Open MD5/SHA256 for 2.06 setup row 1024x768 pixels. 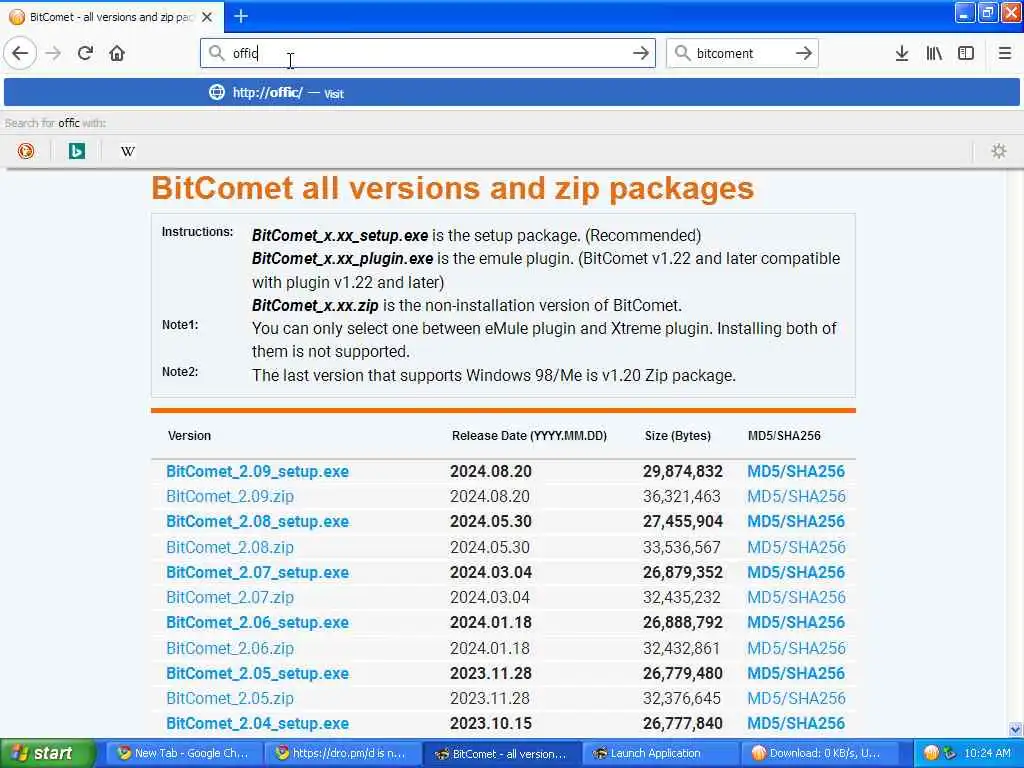tap(796, 623)
